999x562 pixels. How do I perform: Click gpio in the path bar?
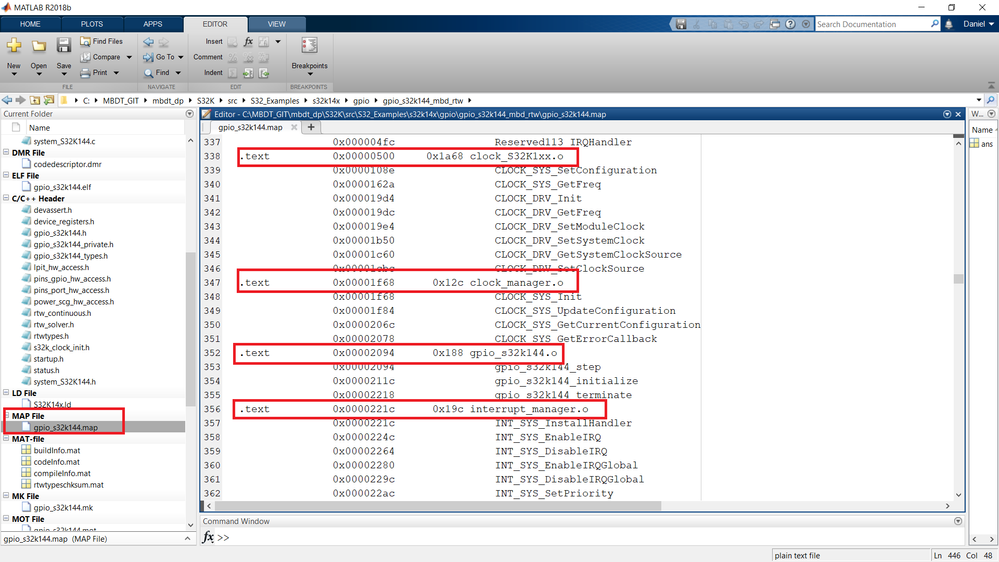(361, 101)
